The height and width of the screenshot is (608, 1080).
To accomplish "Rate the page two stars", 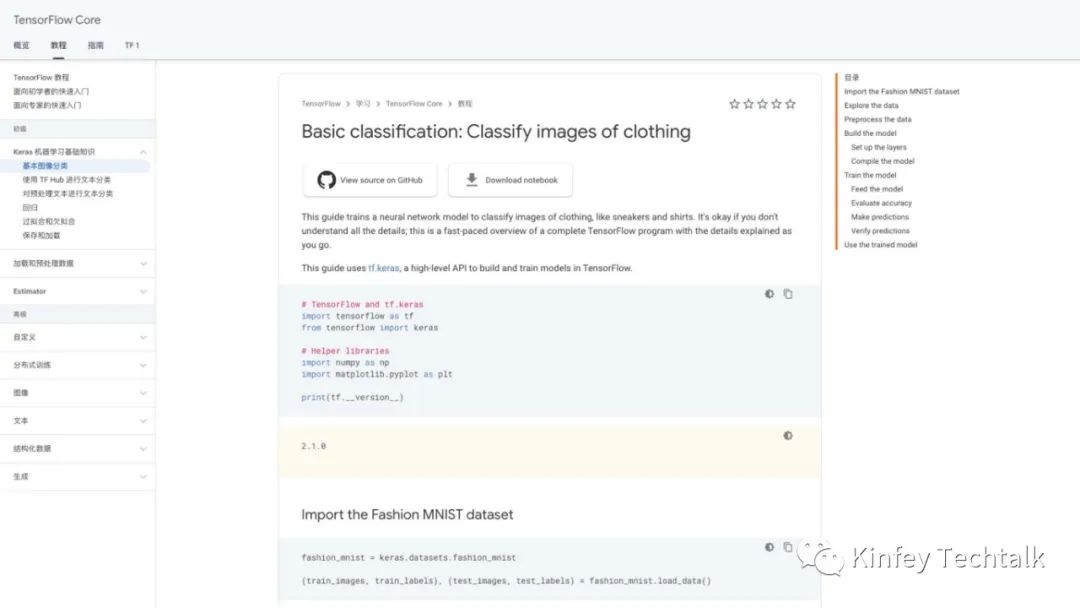I will click(x=749, y=104).
